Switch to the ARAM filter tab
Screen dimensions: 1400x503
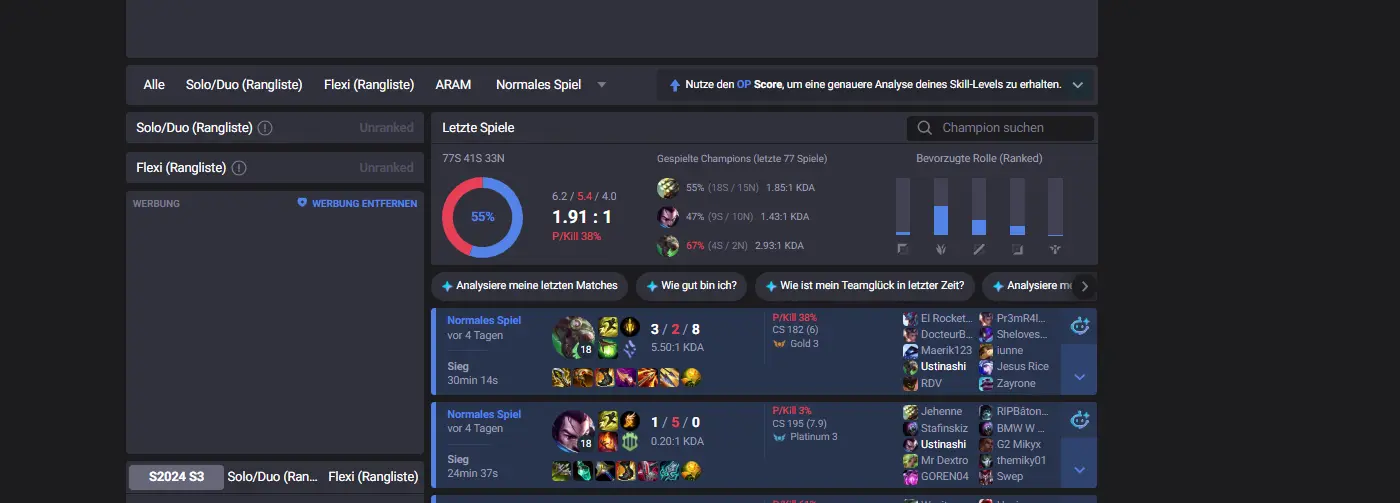[453, 85]
